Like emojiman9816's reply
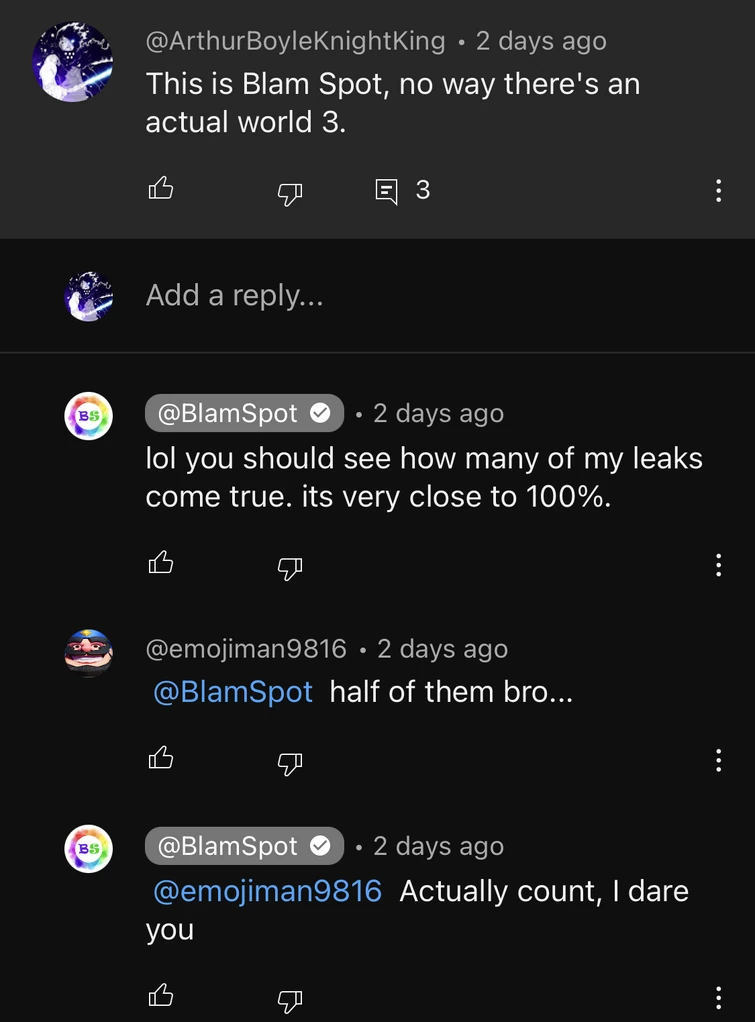Viewport: 755px width, 1022px height. [x=161, y=759]
